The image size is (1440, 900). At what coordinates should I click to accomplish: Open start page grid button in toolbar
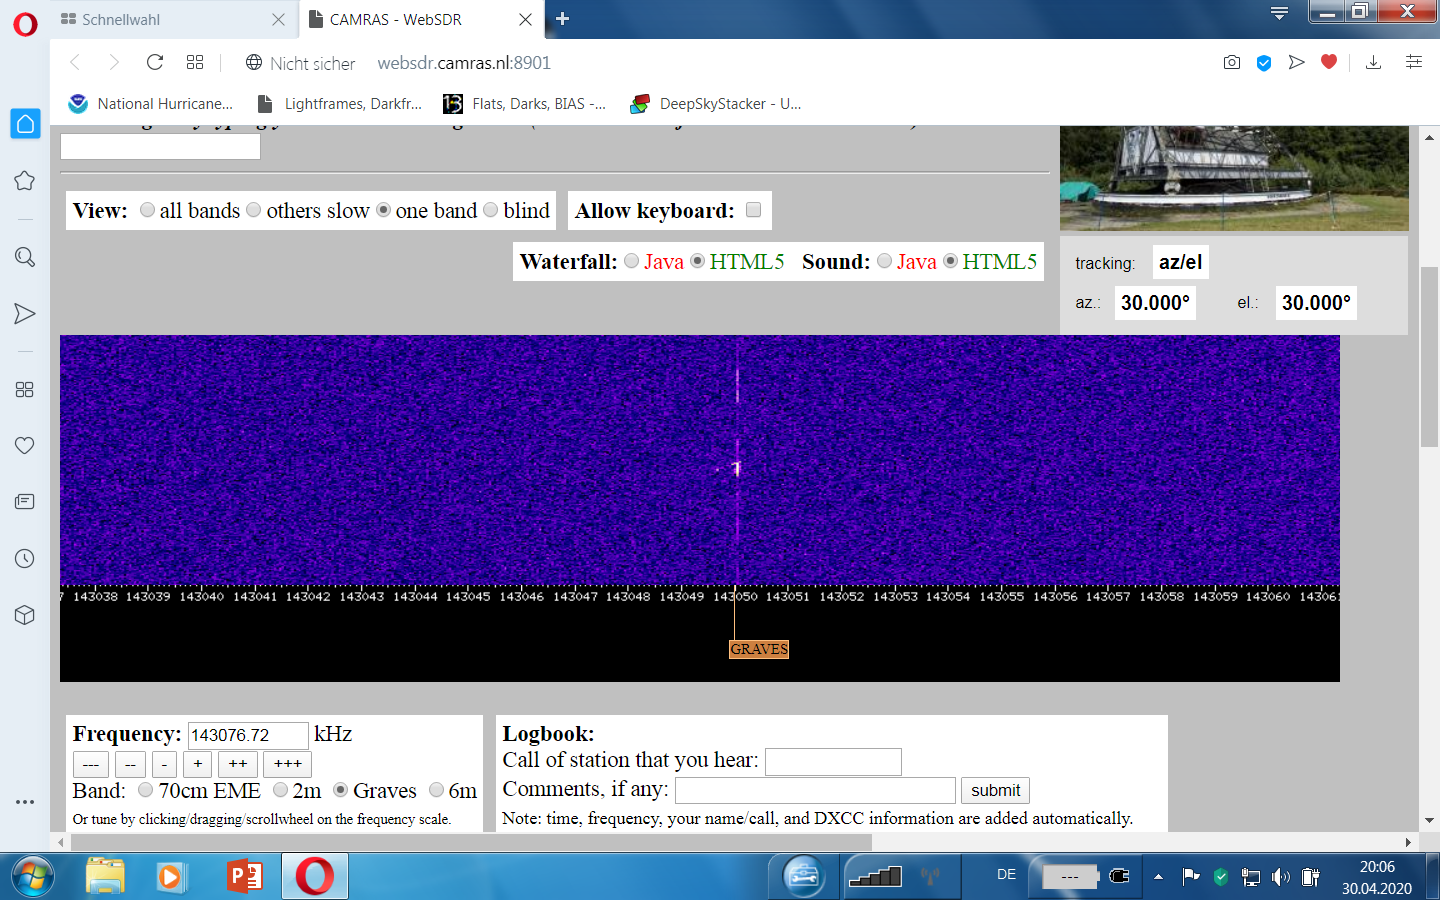tap(195, 63)
